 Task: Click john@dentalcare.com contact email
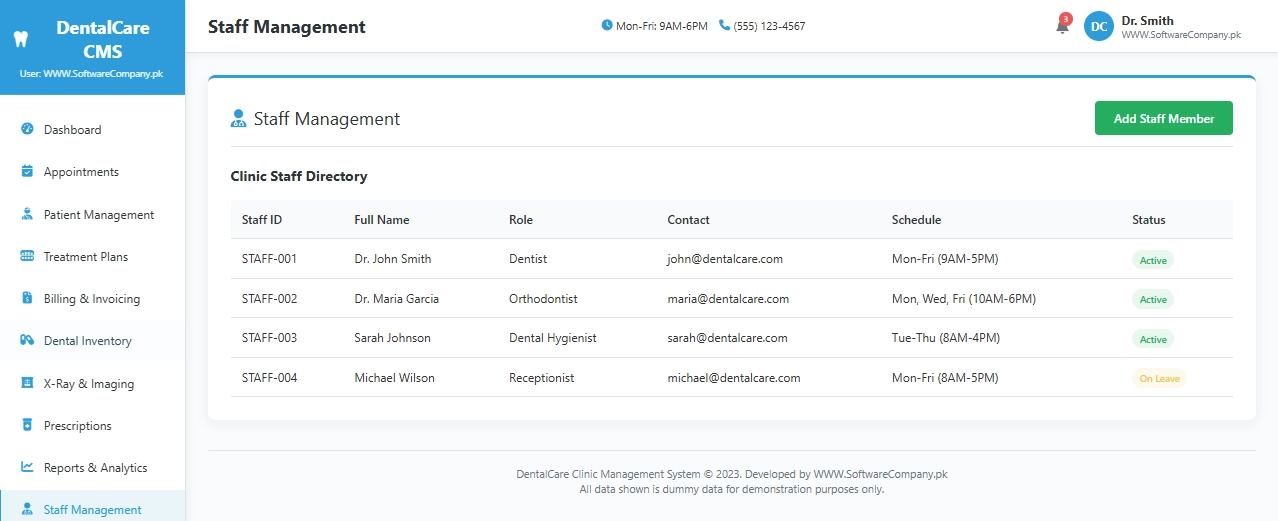[x=725, y=259]
